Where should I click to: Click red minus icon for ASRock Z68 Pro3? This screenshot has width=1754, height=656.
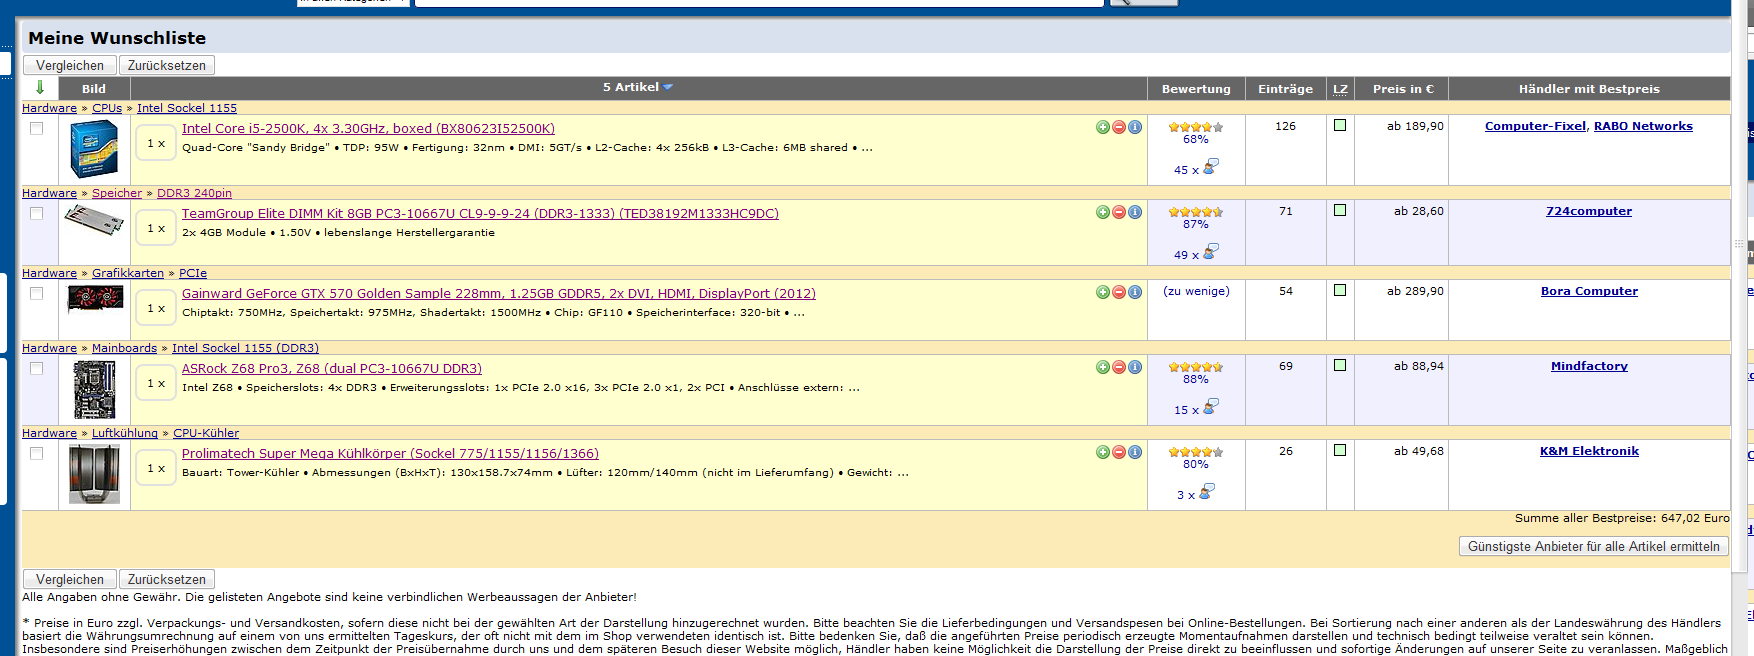(1119, 367)
